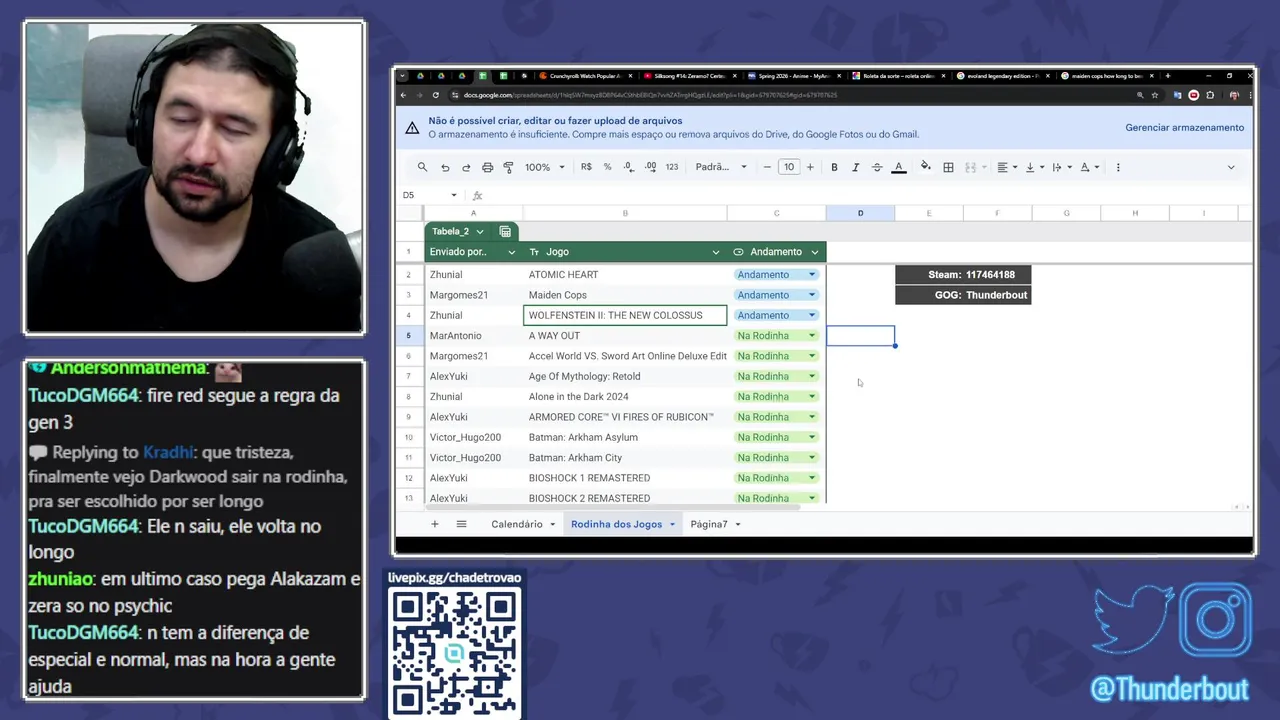Screen dimensions: 1280x720
Task: Open the search menus magnifier icon
Action: [422, 167]
